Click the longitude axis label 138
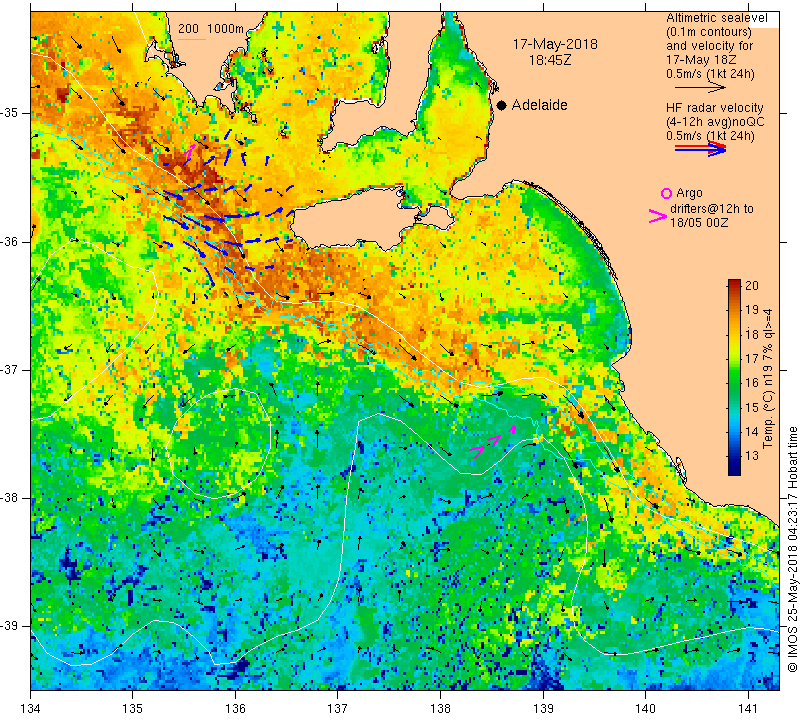The height and width of the screenshot is (720, 800). pos(440,708)
